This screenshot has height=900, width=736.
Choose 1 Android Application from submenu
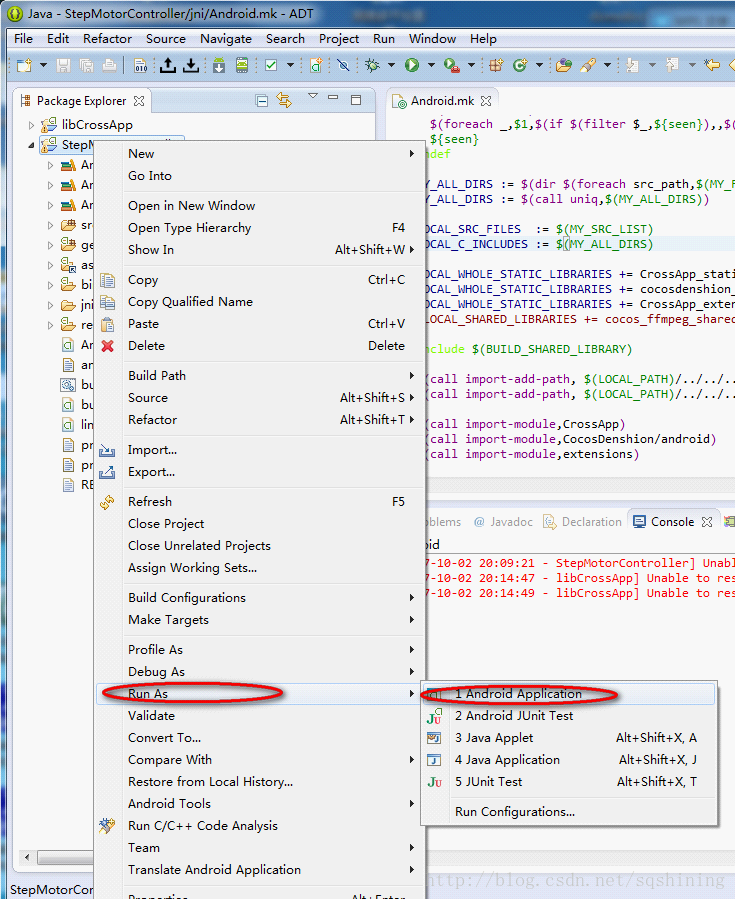(x=518, y=694)
